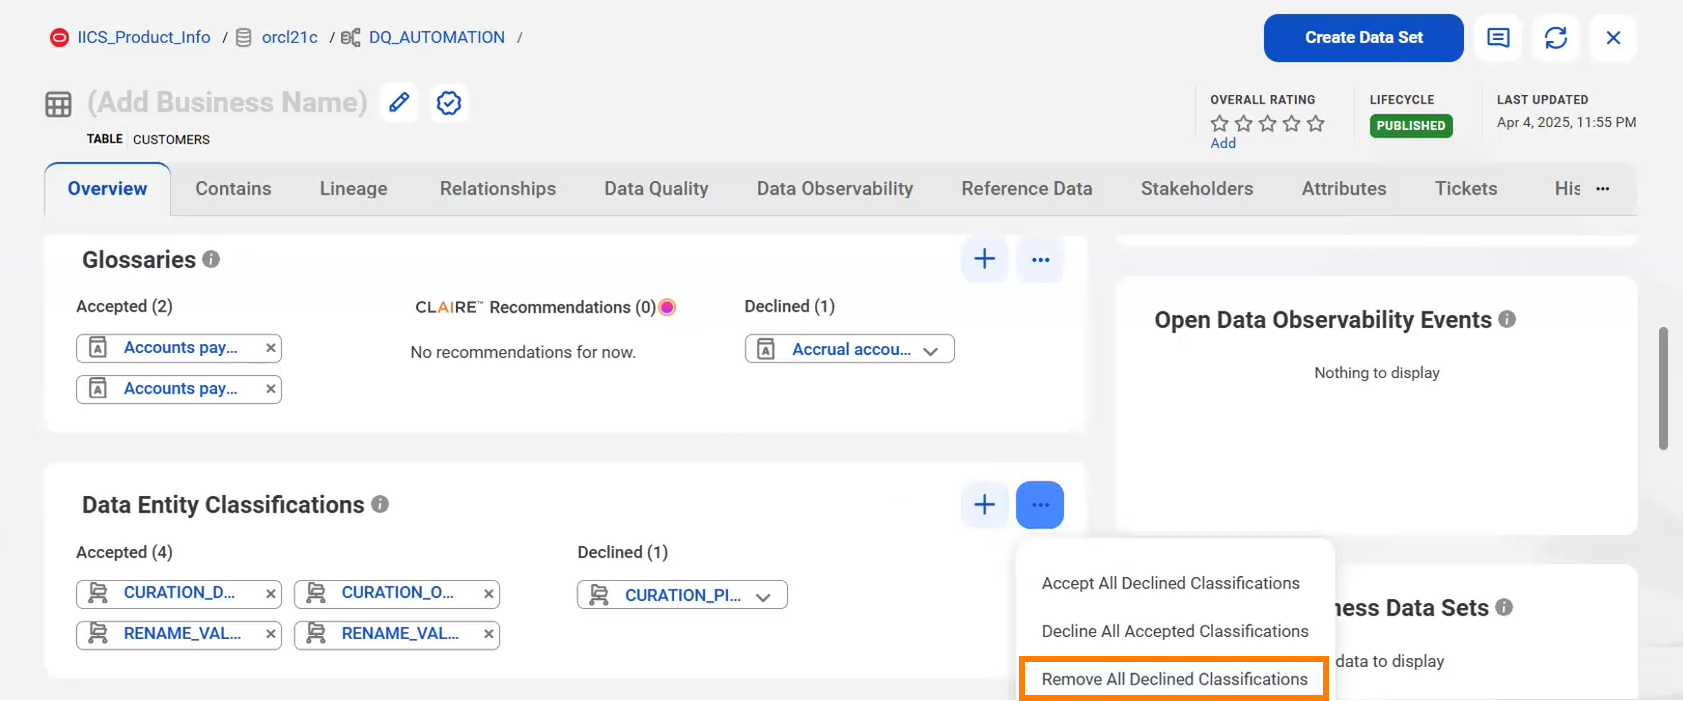Switch to the Stakeholders tab
The width and height of the screenshot is (1683, 701).
coord(1197,189)
